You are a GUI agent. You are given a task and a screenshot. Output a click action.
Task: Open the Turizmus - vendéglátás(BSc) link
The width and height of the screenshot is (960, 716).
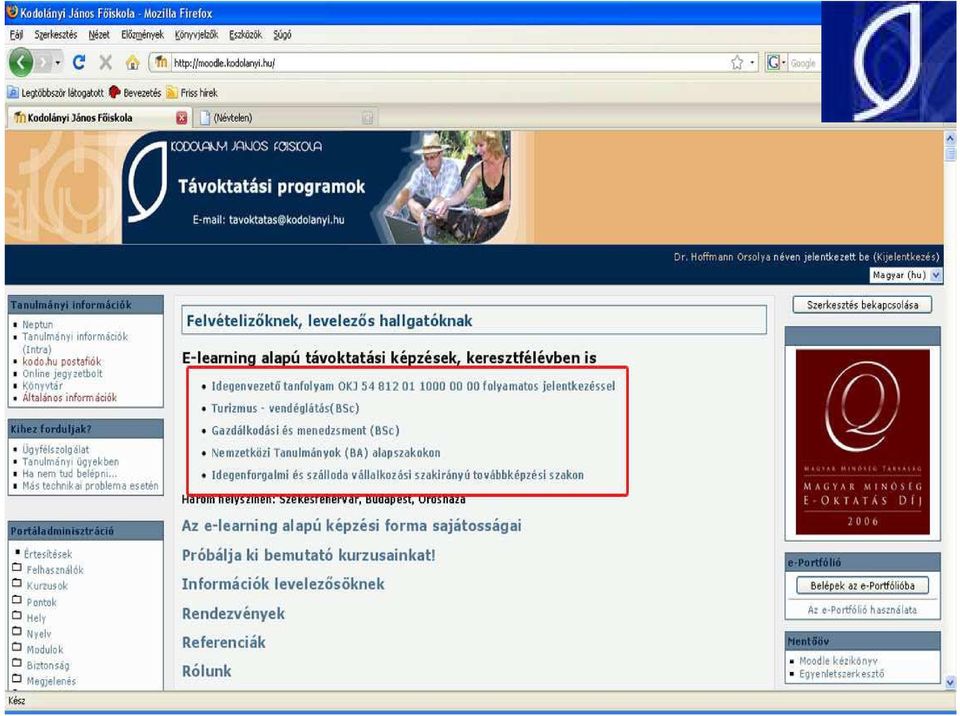click(x=285, y=409)
